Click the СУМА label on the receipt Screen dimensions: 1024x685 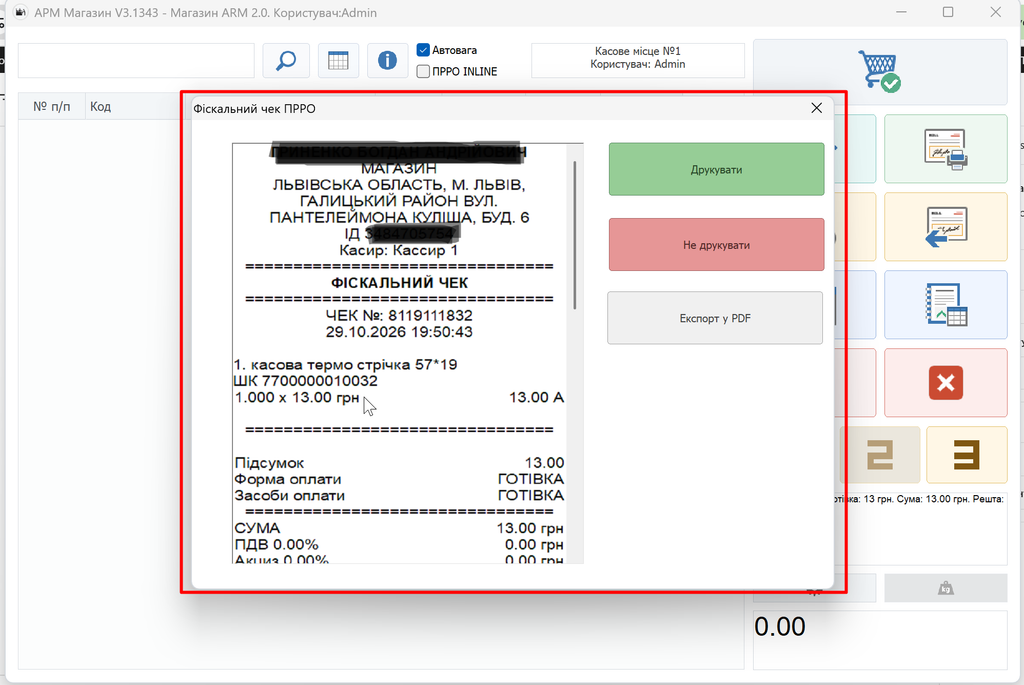[x=257, y=528]
